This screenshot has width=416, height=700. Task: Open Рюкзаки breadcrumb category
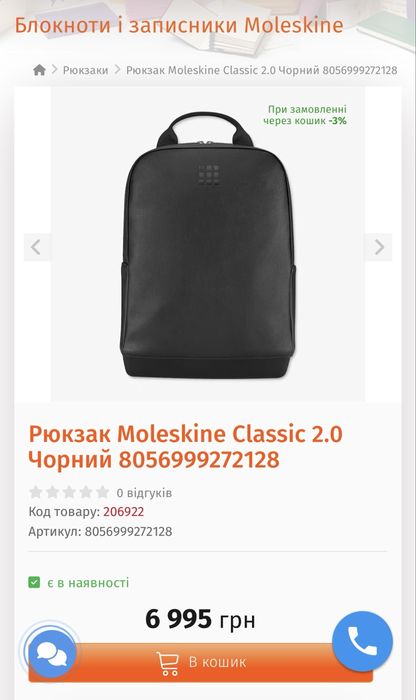(x=85, y=70)
